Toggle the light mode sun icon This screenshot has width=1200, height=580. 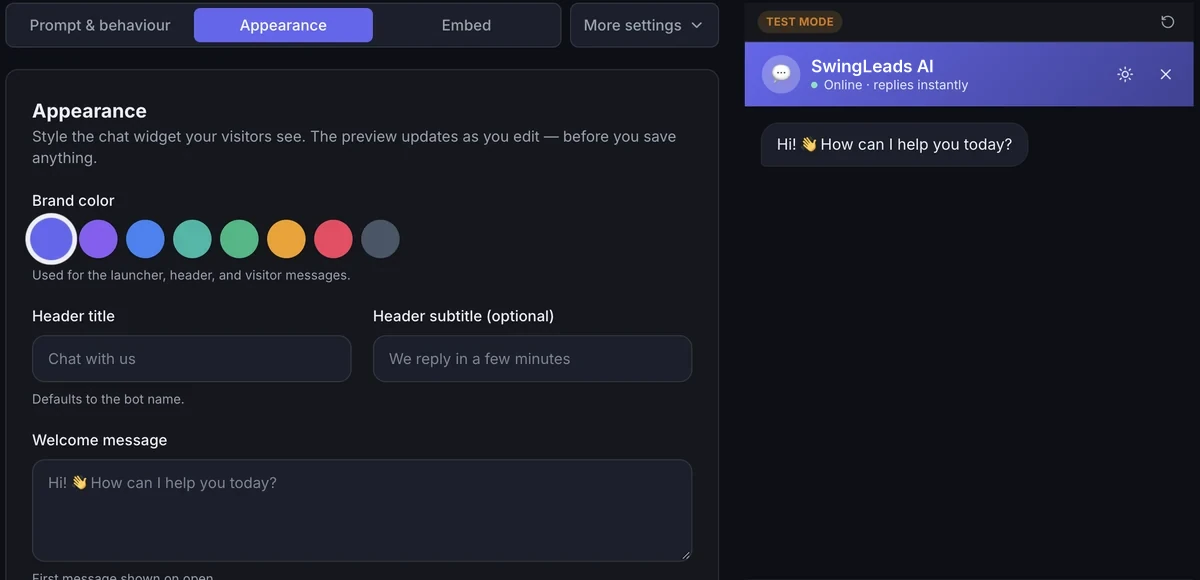click(1125, 74)
